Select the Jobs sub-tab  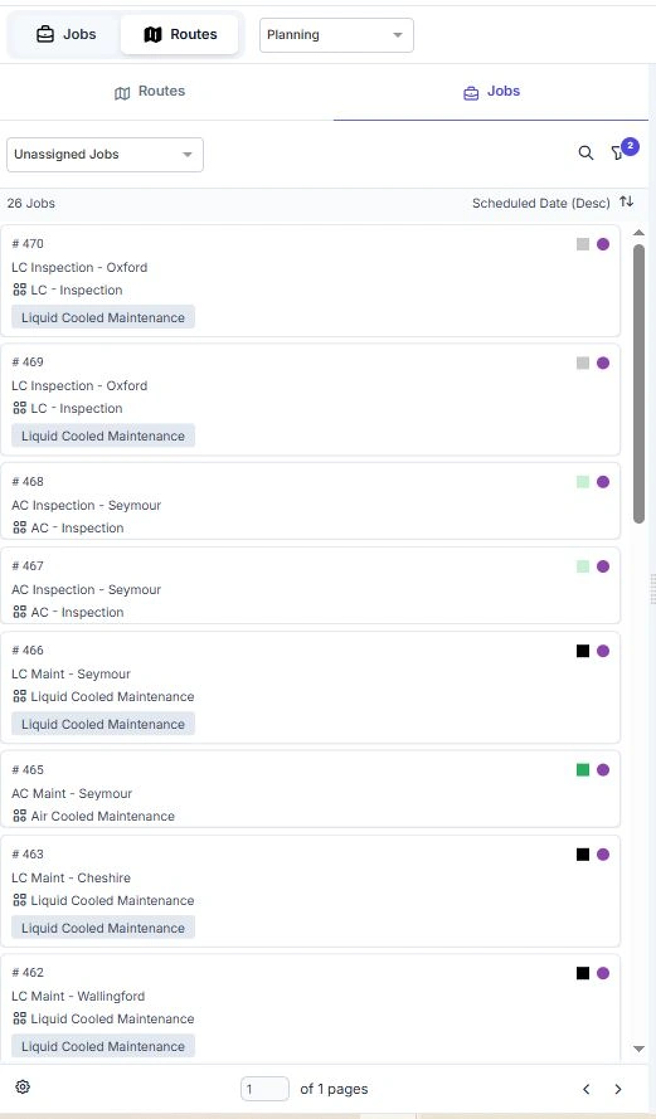point(491,92)
